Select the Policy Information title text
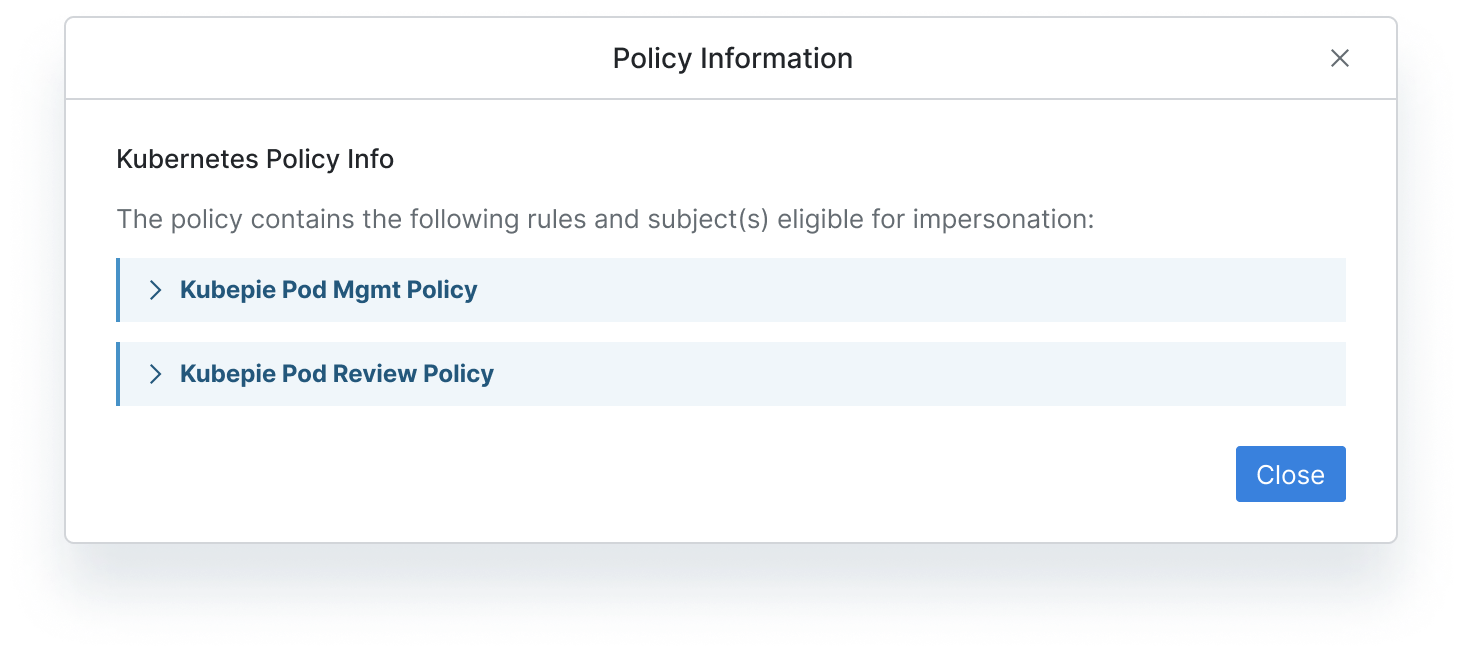 732,58
